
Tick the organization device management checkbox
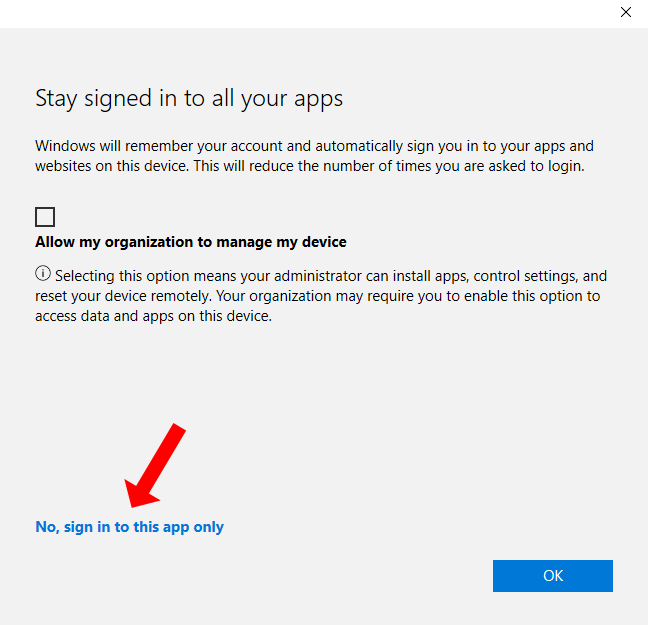(x=45, y=217)
